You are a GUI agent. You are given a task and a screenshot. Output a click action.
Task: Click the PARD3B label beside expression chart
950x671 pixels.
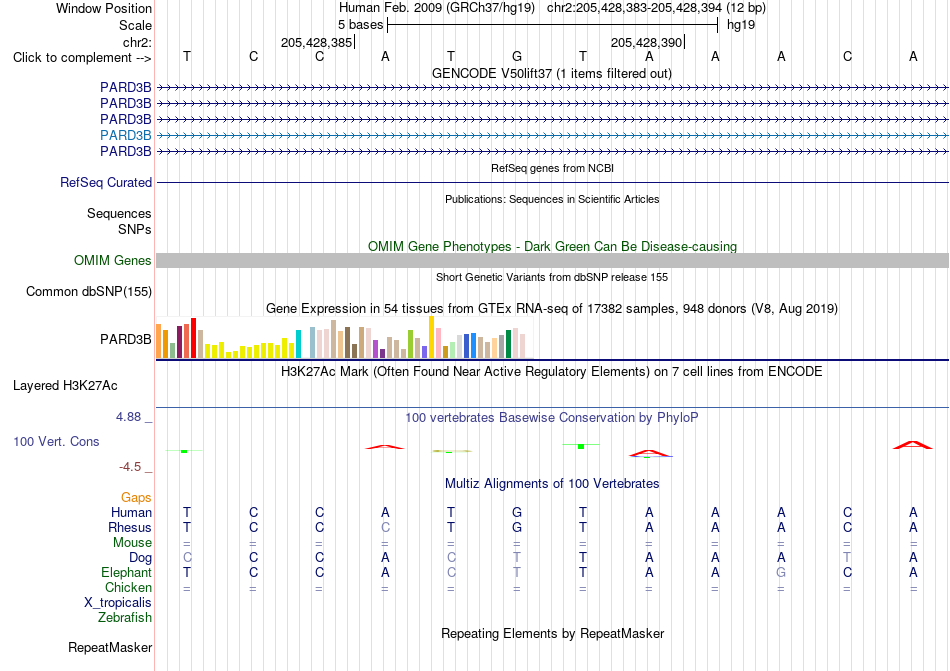125,339
